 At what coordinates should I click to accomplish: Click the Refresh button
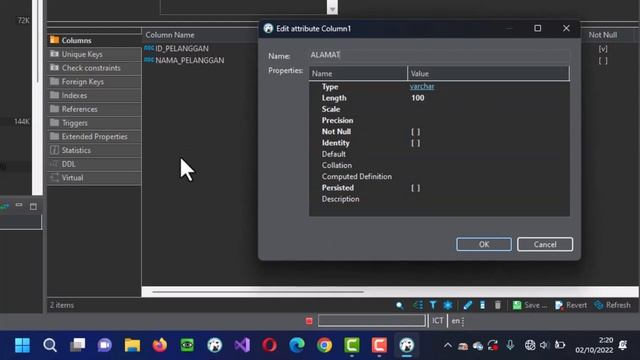[613, 305]
